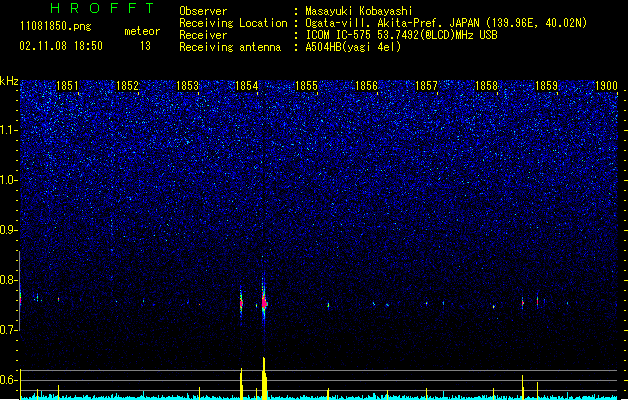Click the 1900 time marker
Image resolution: width=629 pixels, height=400 pixels.
pyautogui.click(x=606, y=86)
